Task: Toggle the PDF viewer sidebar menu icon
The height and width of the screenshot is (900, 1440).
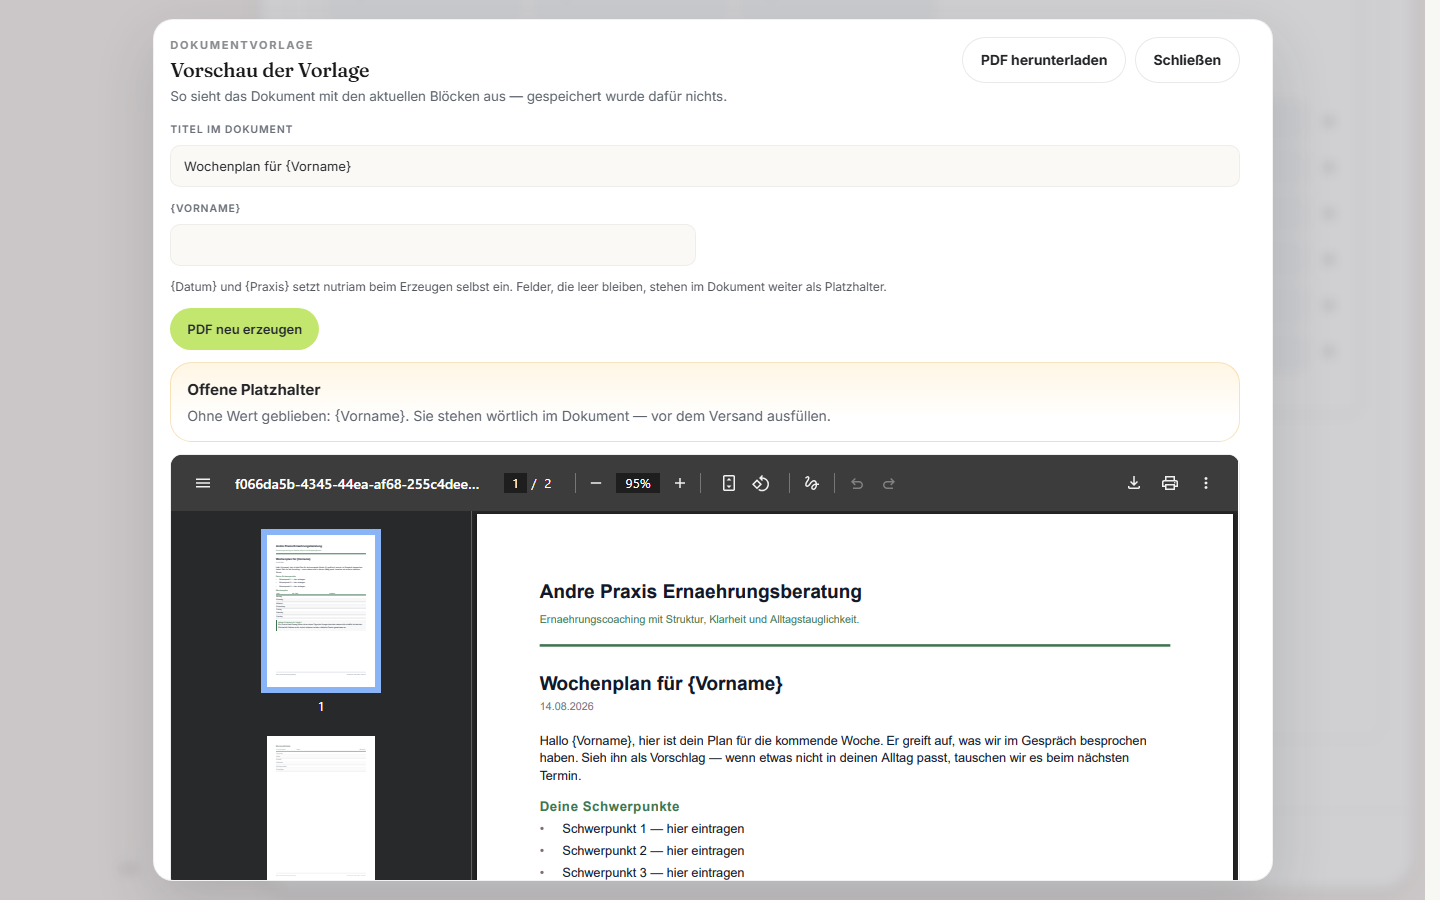Action: click(x=203, y=483)
